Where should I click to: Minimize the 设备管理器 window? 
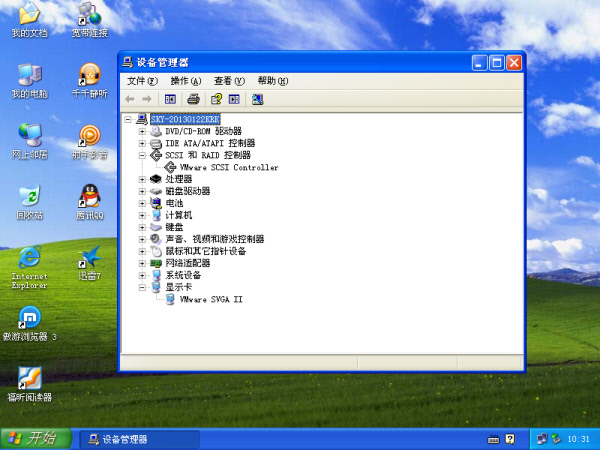click(479, 63)
